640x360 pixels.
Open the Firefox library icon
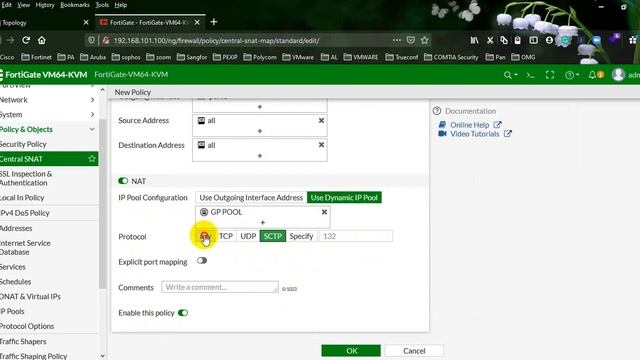tap(474, 40)
